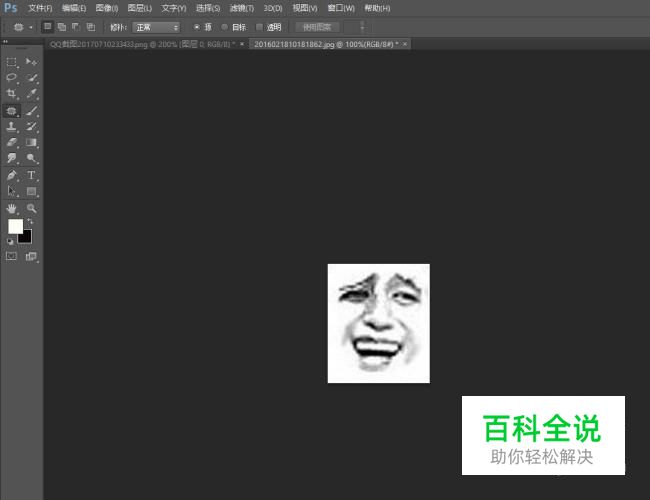Close the QQ截图 png document tab

242,44
